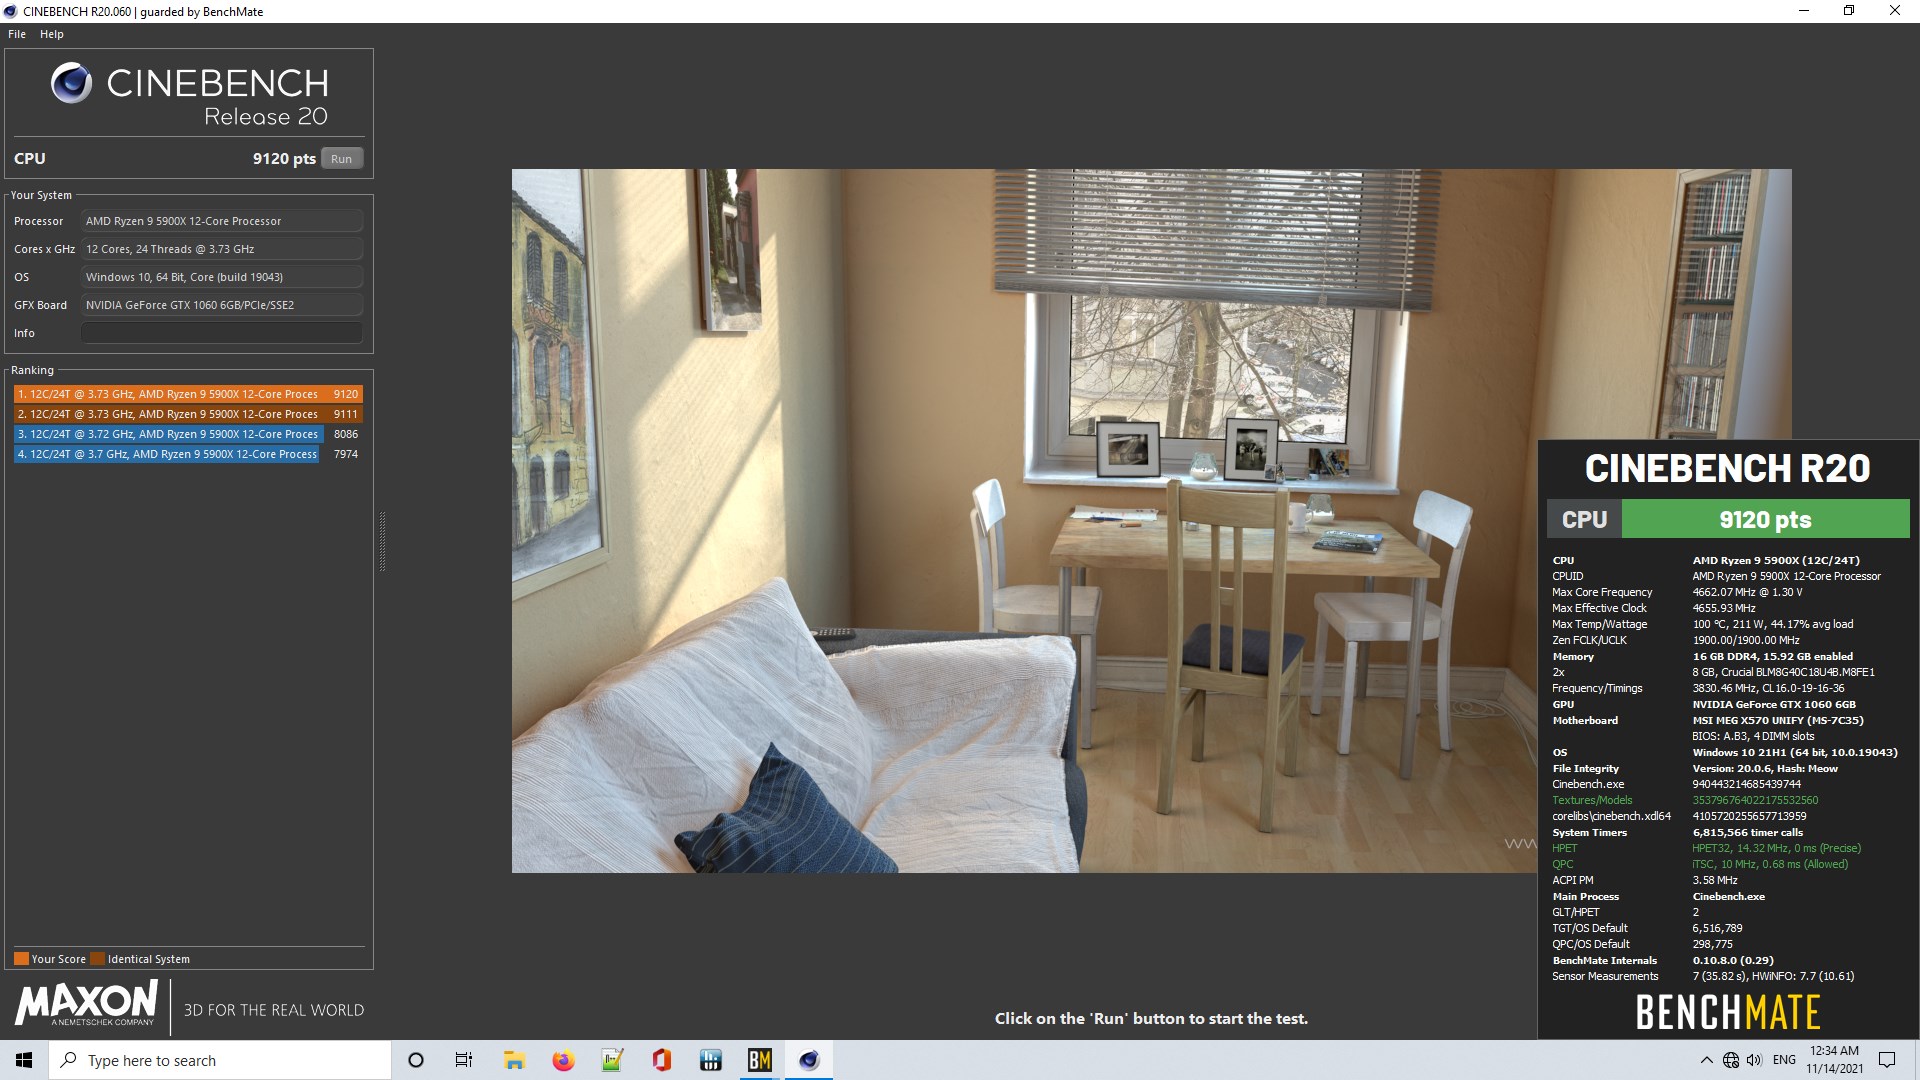This screenshot has width=1920, height=1080.
Task: Click the Motherboard value MSI MEG X570 UNIFY
Action: tap(1778, 720)
